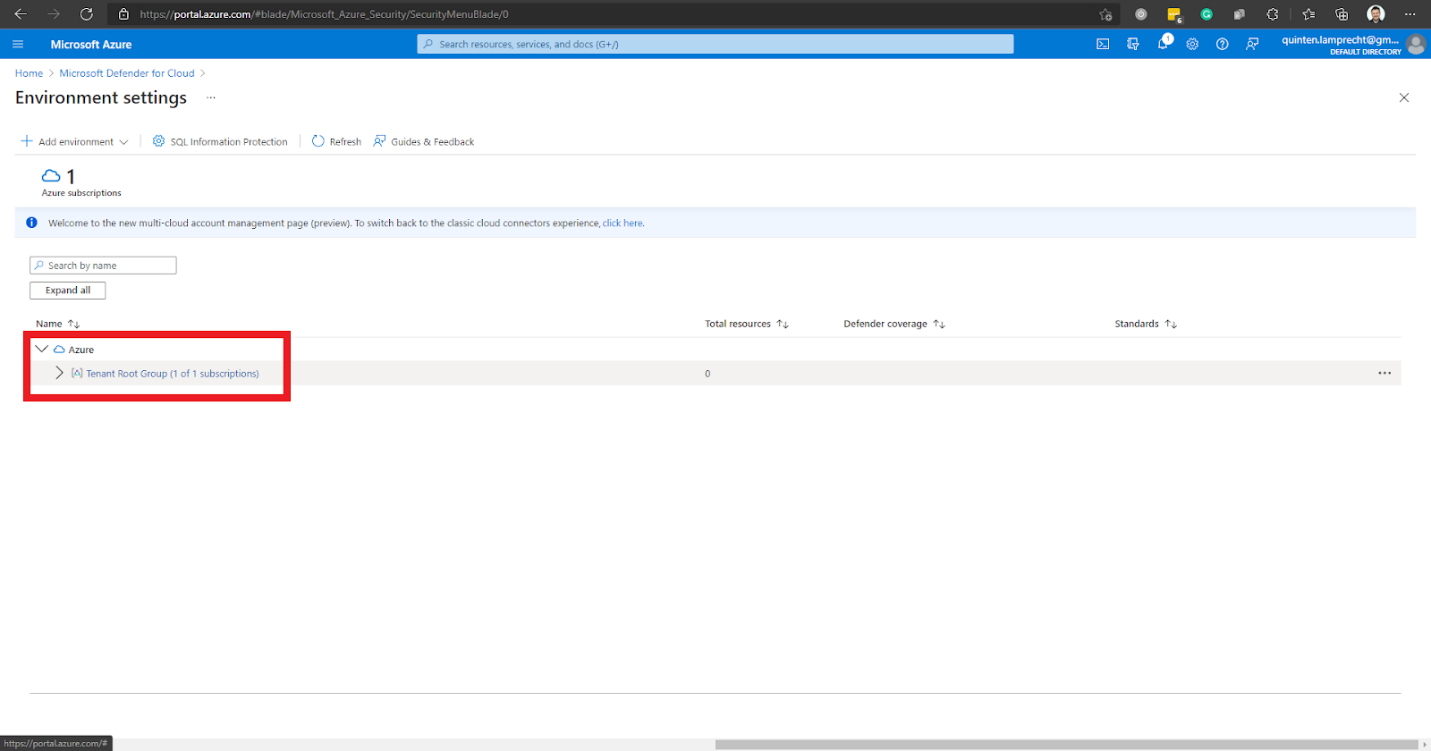Click the 'Azure' tree row label
The image size is (1431, 751).
pos(81,349)
